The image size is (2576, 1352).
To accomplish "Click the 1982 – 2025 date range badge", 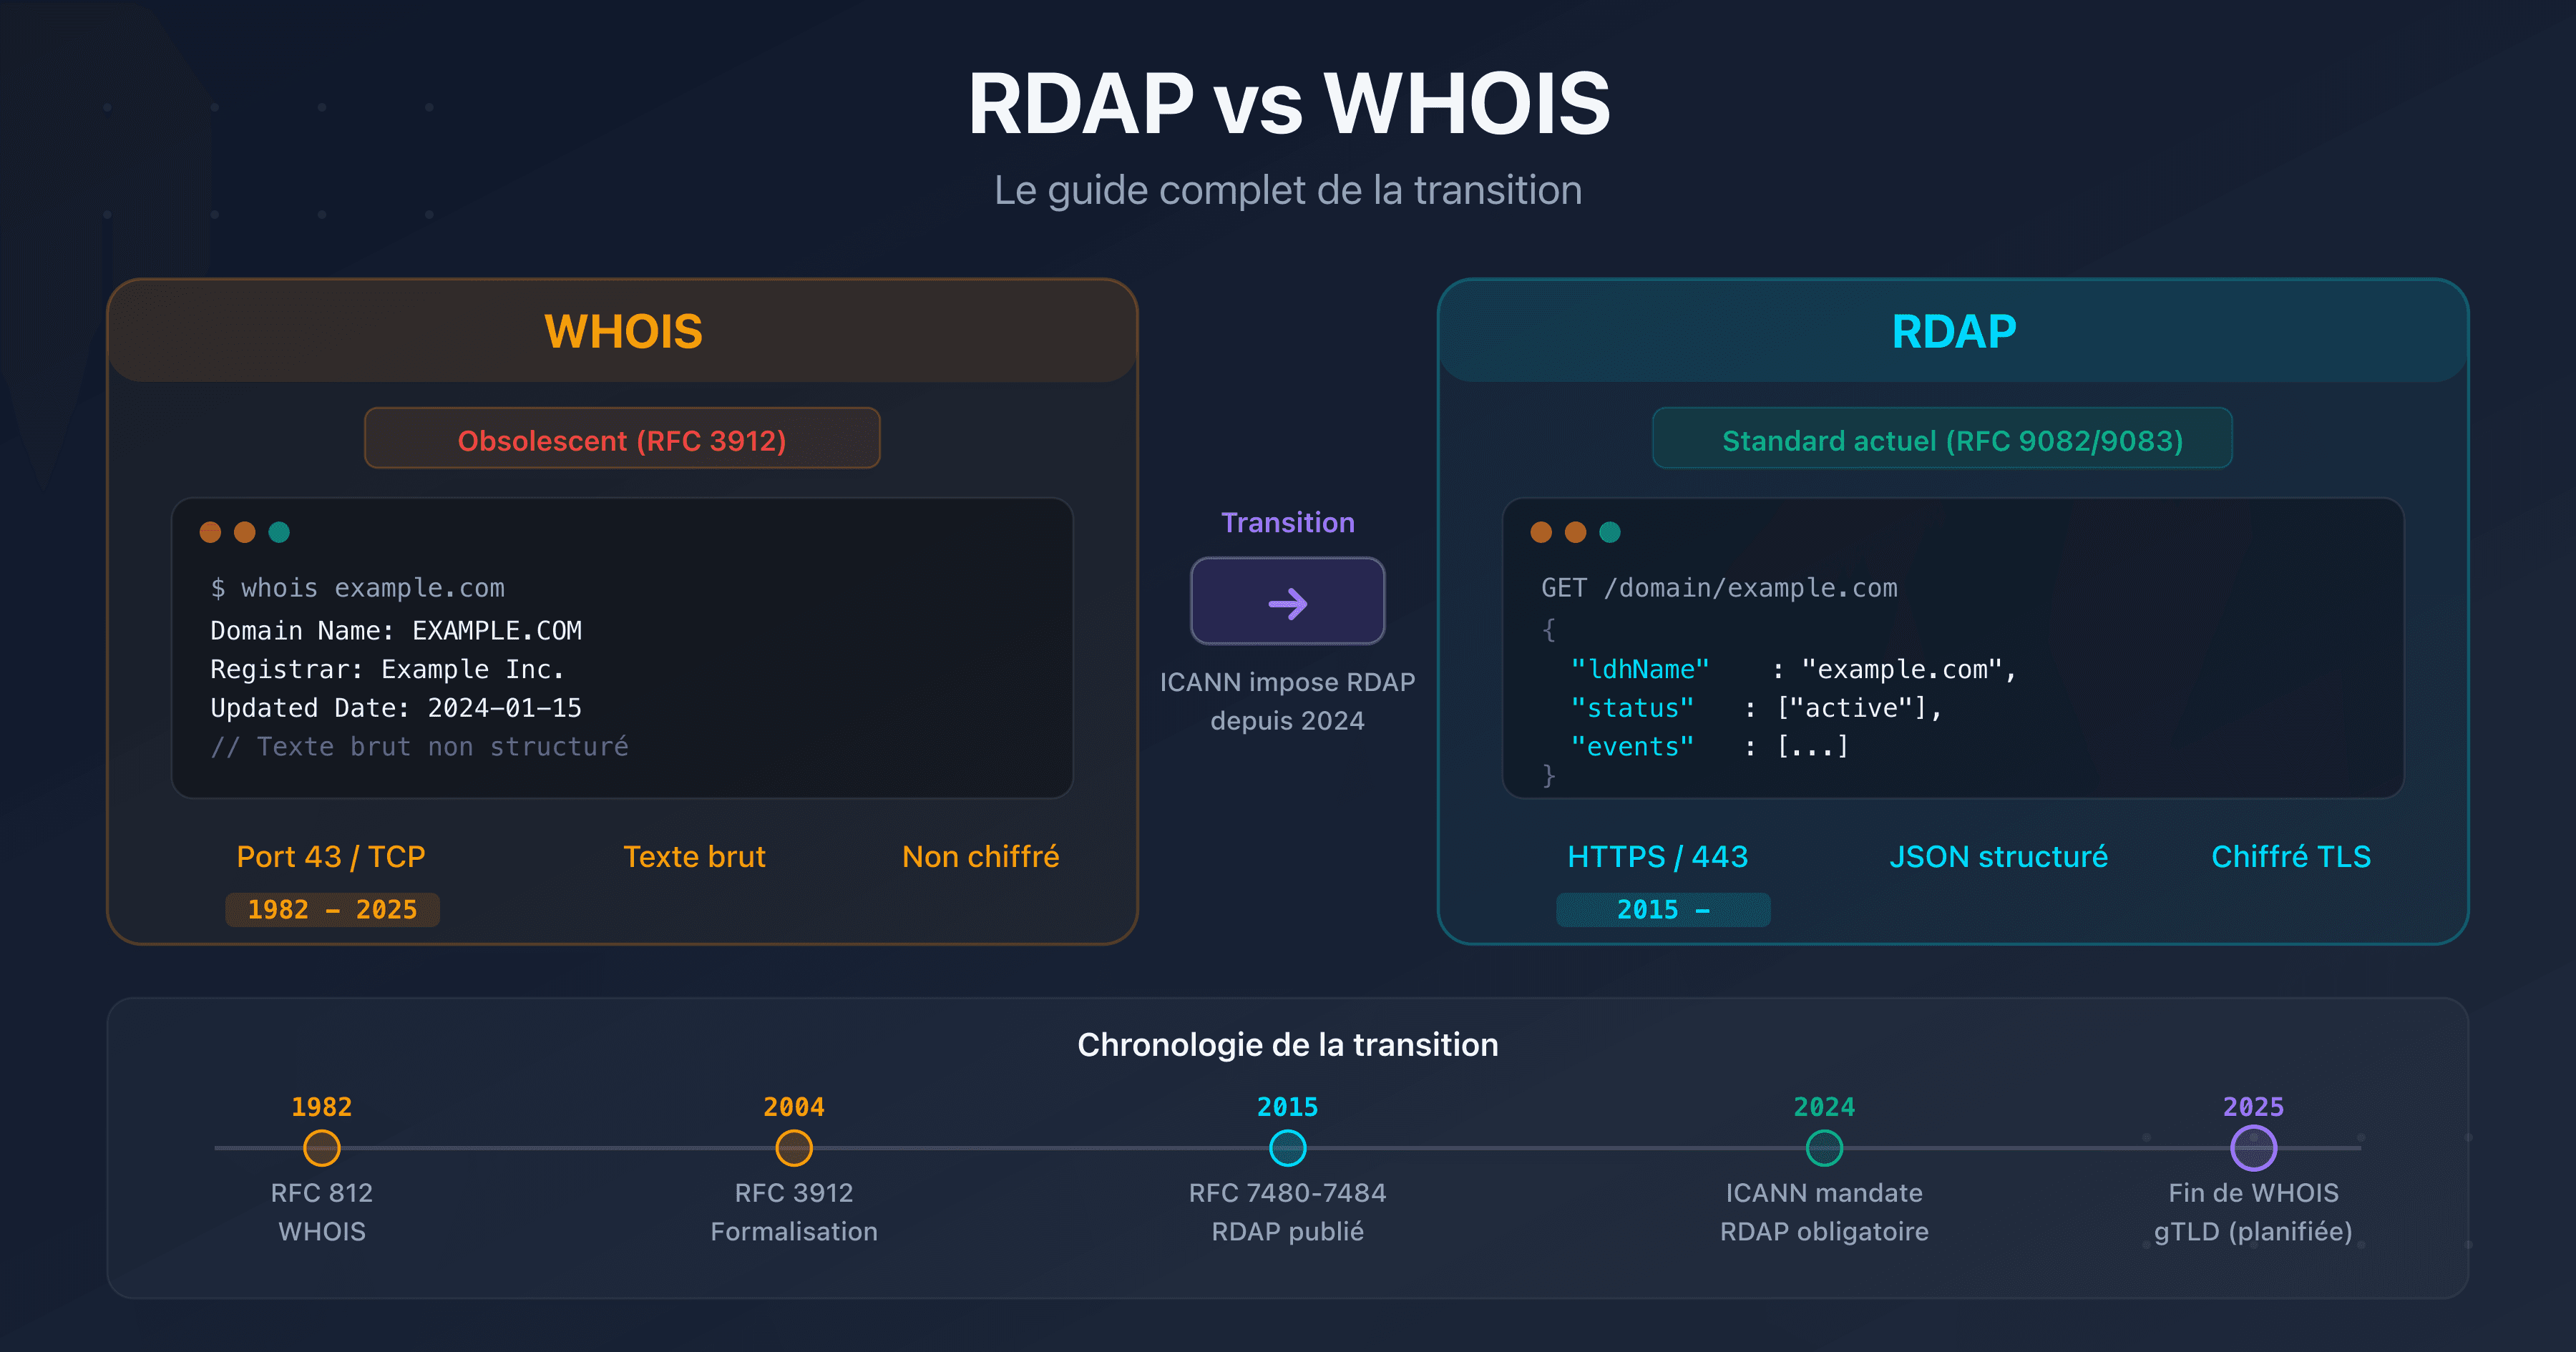I will coord(332,909).
